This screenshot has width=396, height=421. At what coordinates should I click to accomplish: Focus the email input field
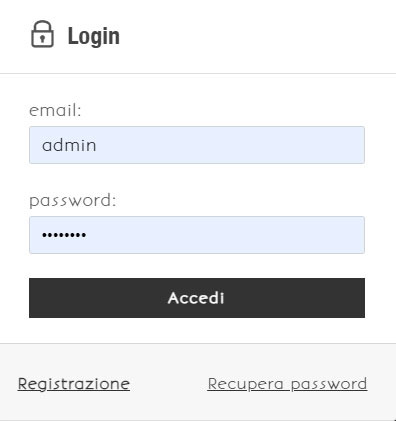197,145
